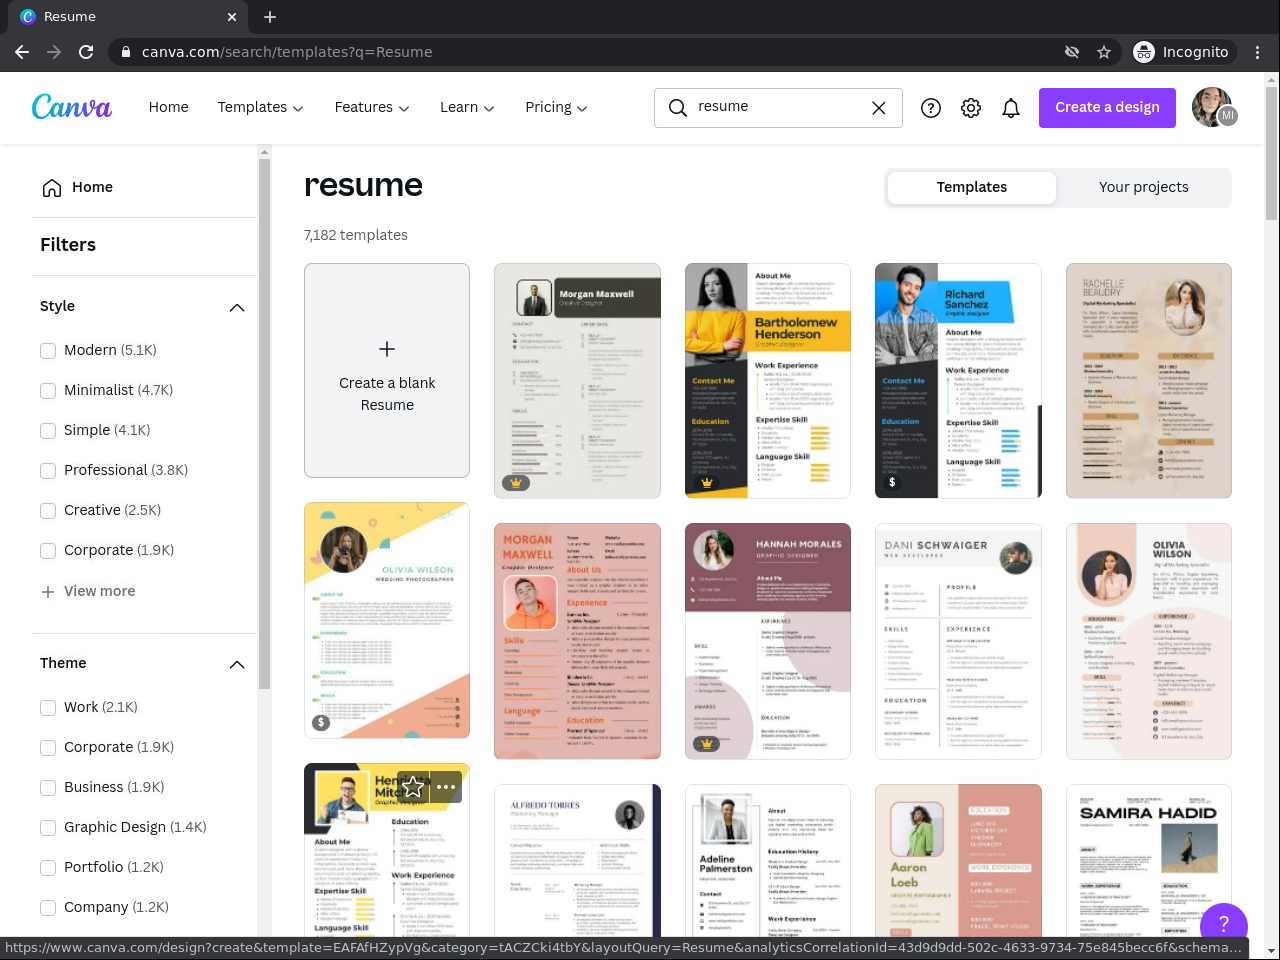This screenshot has width=1280, height=960.
Task: Collapse the Style filter section
Action: [237, 307]
